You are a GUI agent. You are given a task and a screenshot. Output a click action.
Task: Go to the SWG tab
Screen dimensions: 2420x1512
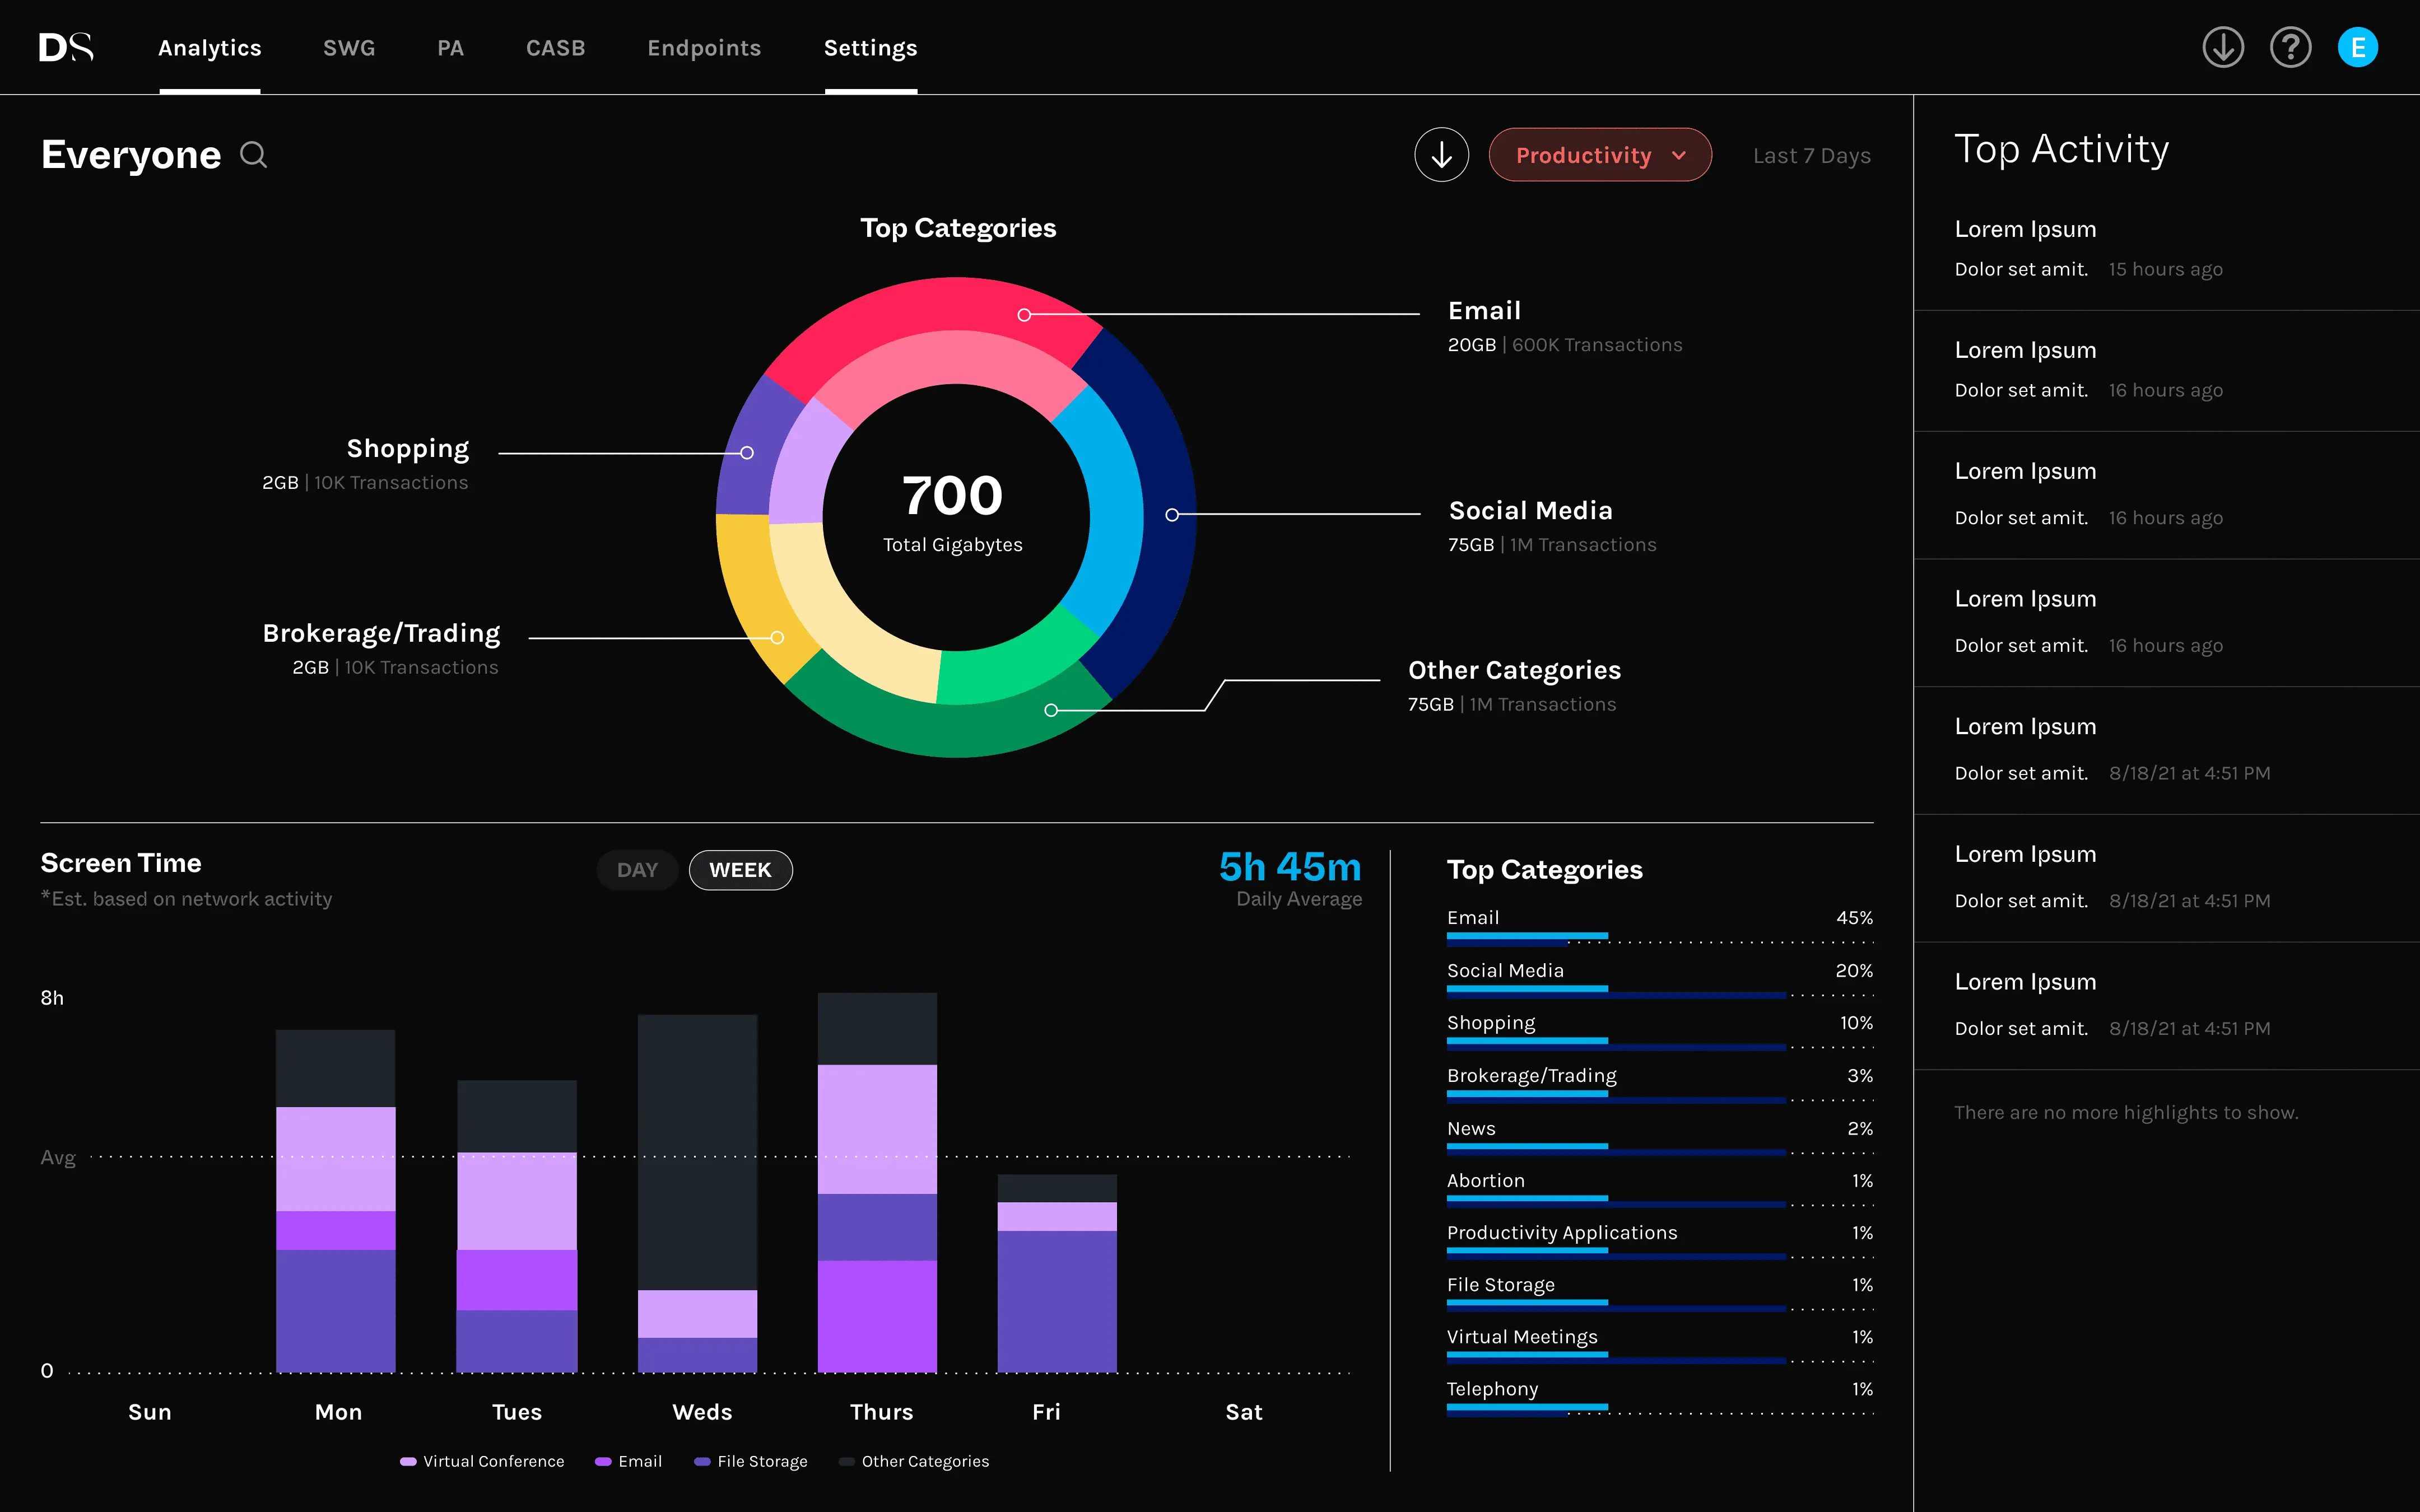(x=349, y=48)
